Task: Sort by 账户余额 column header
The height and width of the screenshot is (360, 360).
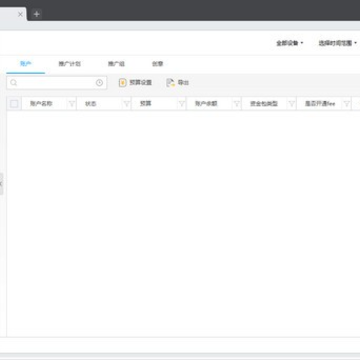Action: [206, 104]
